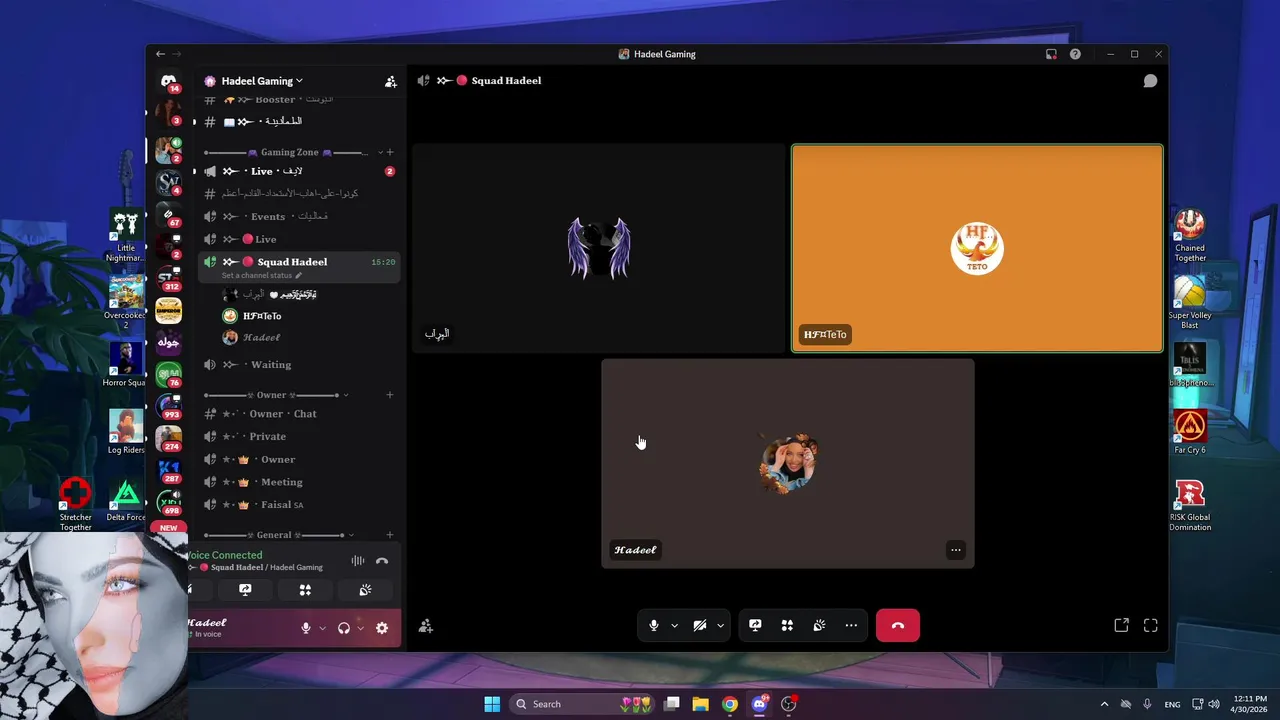Open the server with the 312 badge

pos(168,278)
